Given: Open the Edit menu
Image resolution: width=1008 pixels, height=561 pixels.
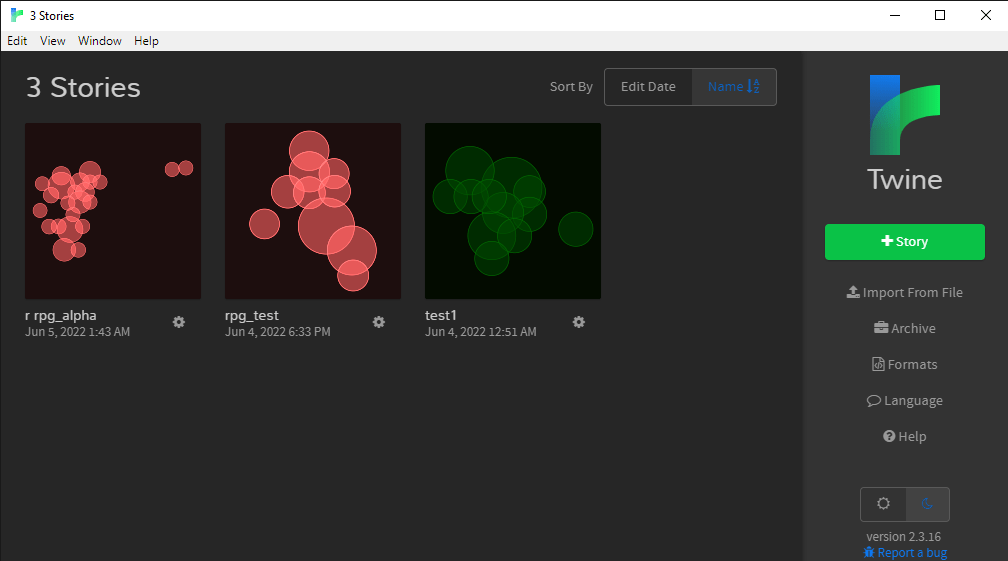Looking at the screenshot, I should pos(17,41).
